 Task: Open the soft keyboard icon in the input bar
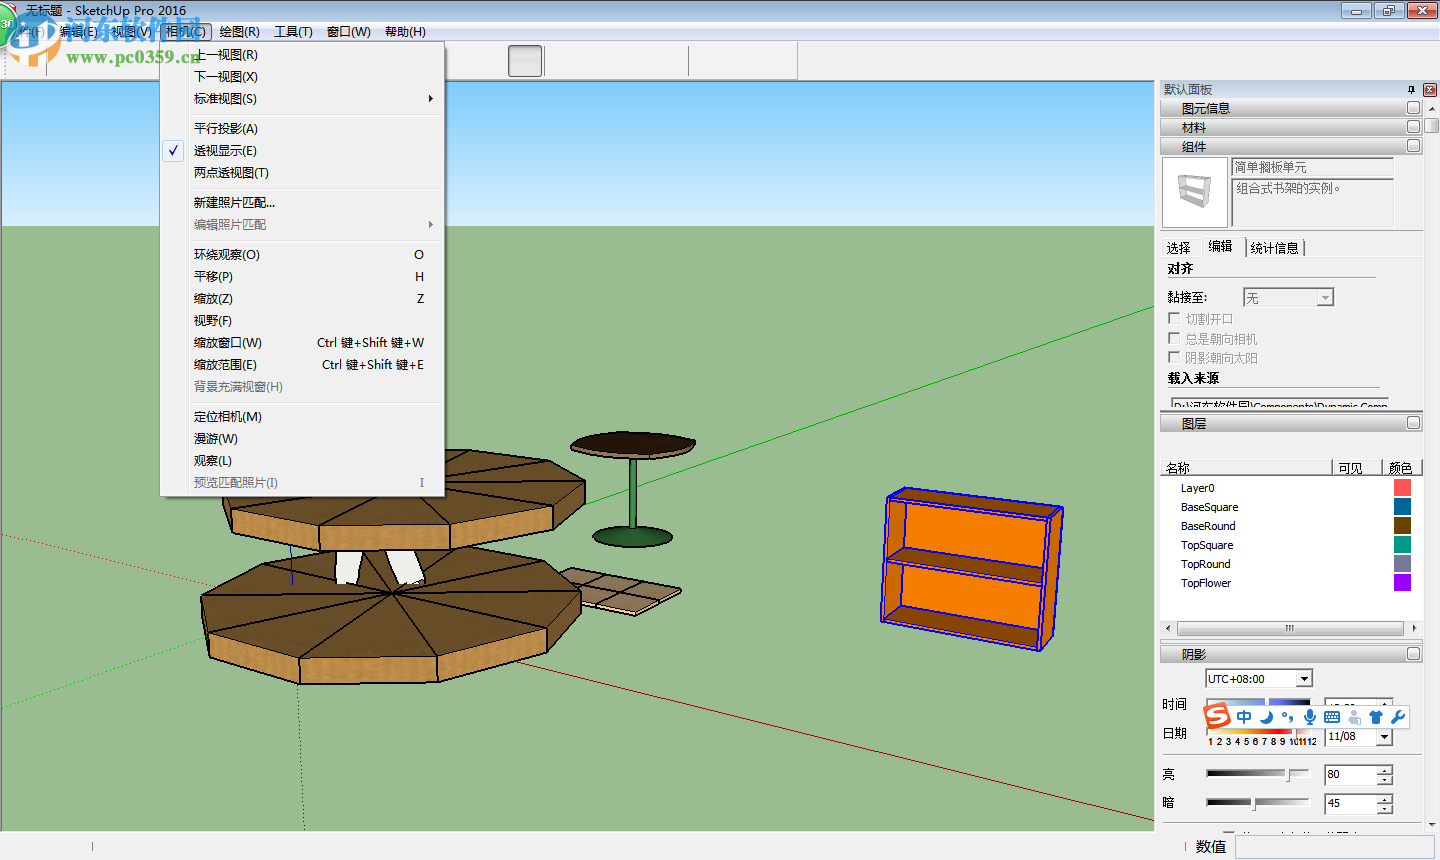[1332, 716]
